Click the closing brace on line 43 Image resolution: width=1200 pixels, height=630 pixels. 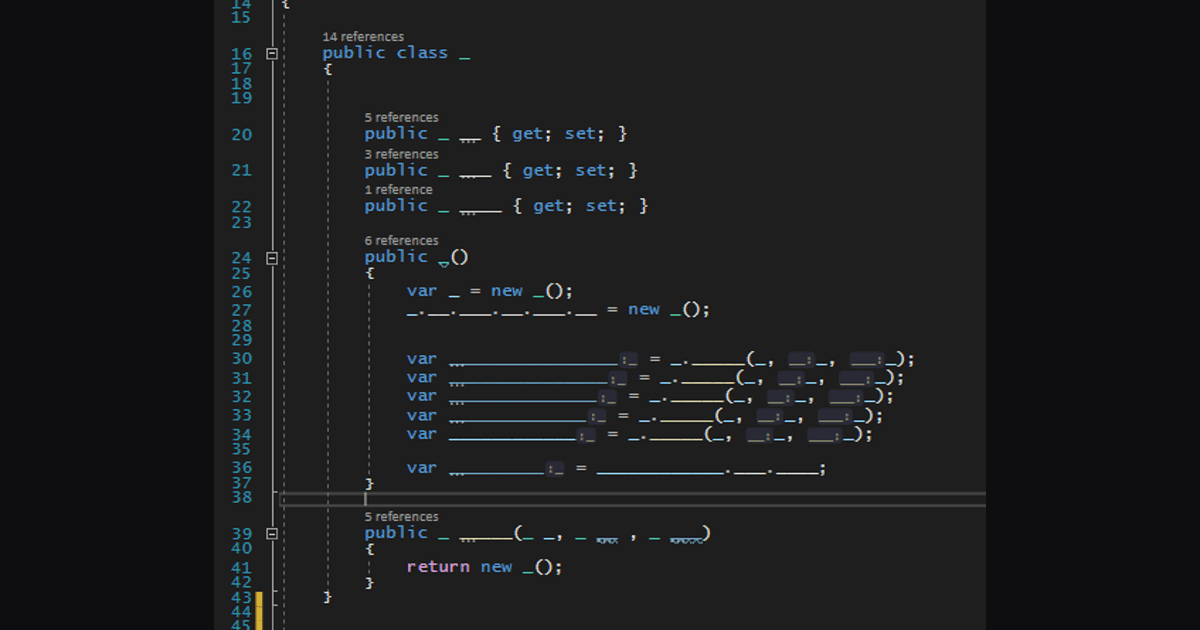click(x=327, y=596)
